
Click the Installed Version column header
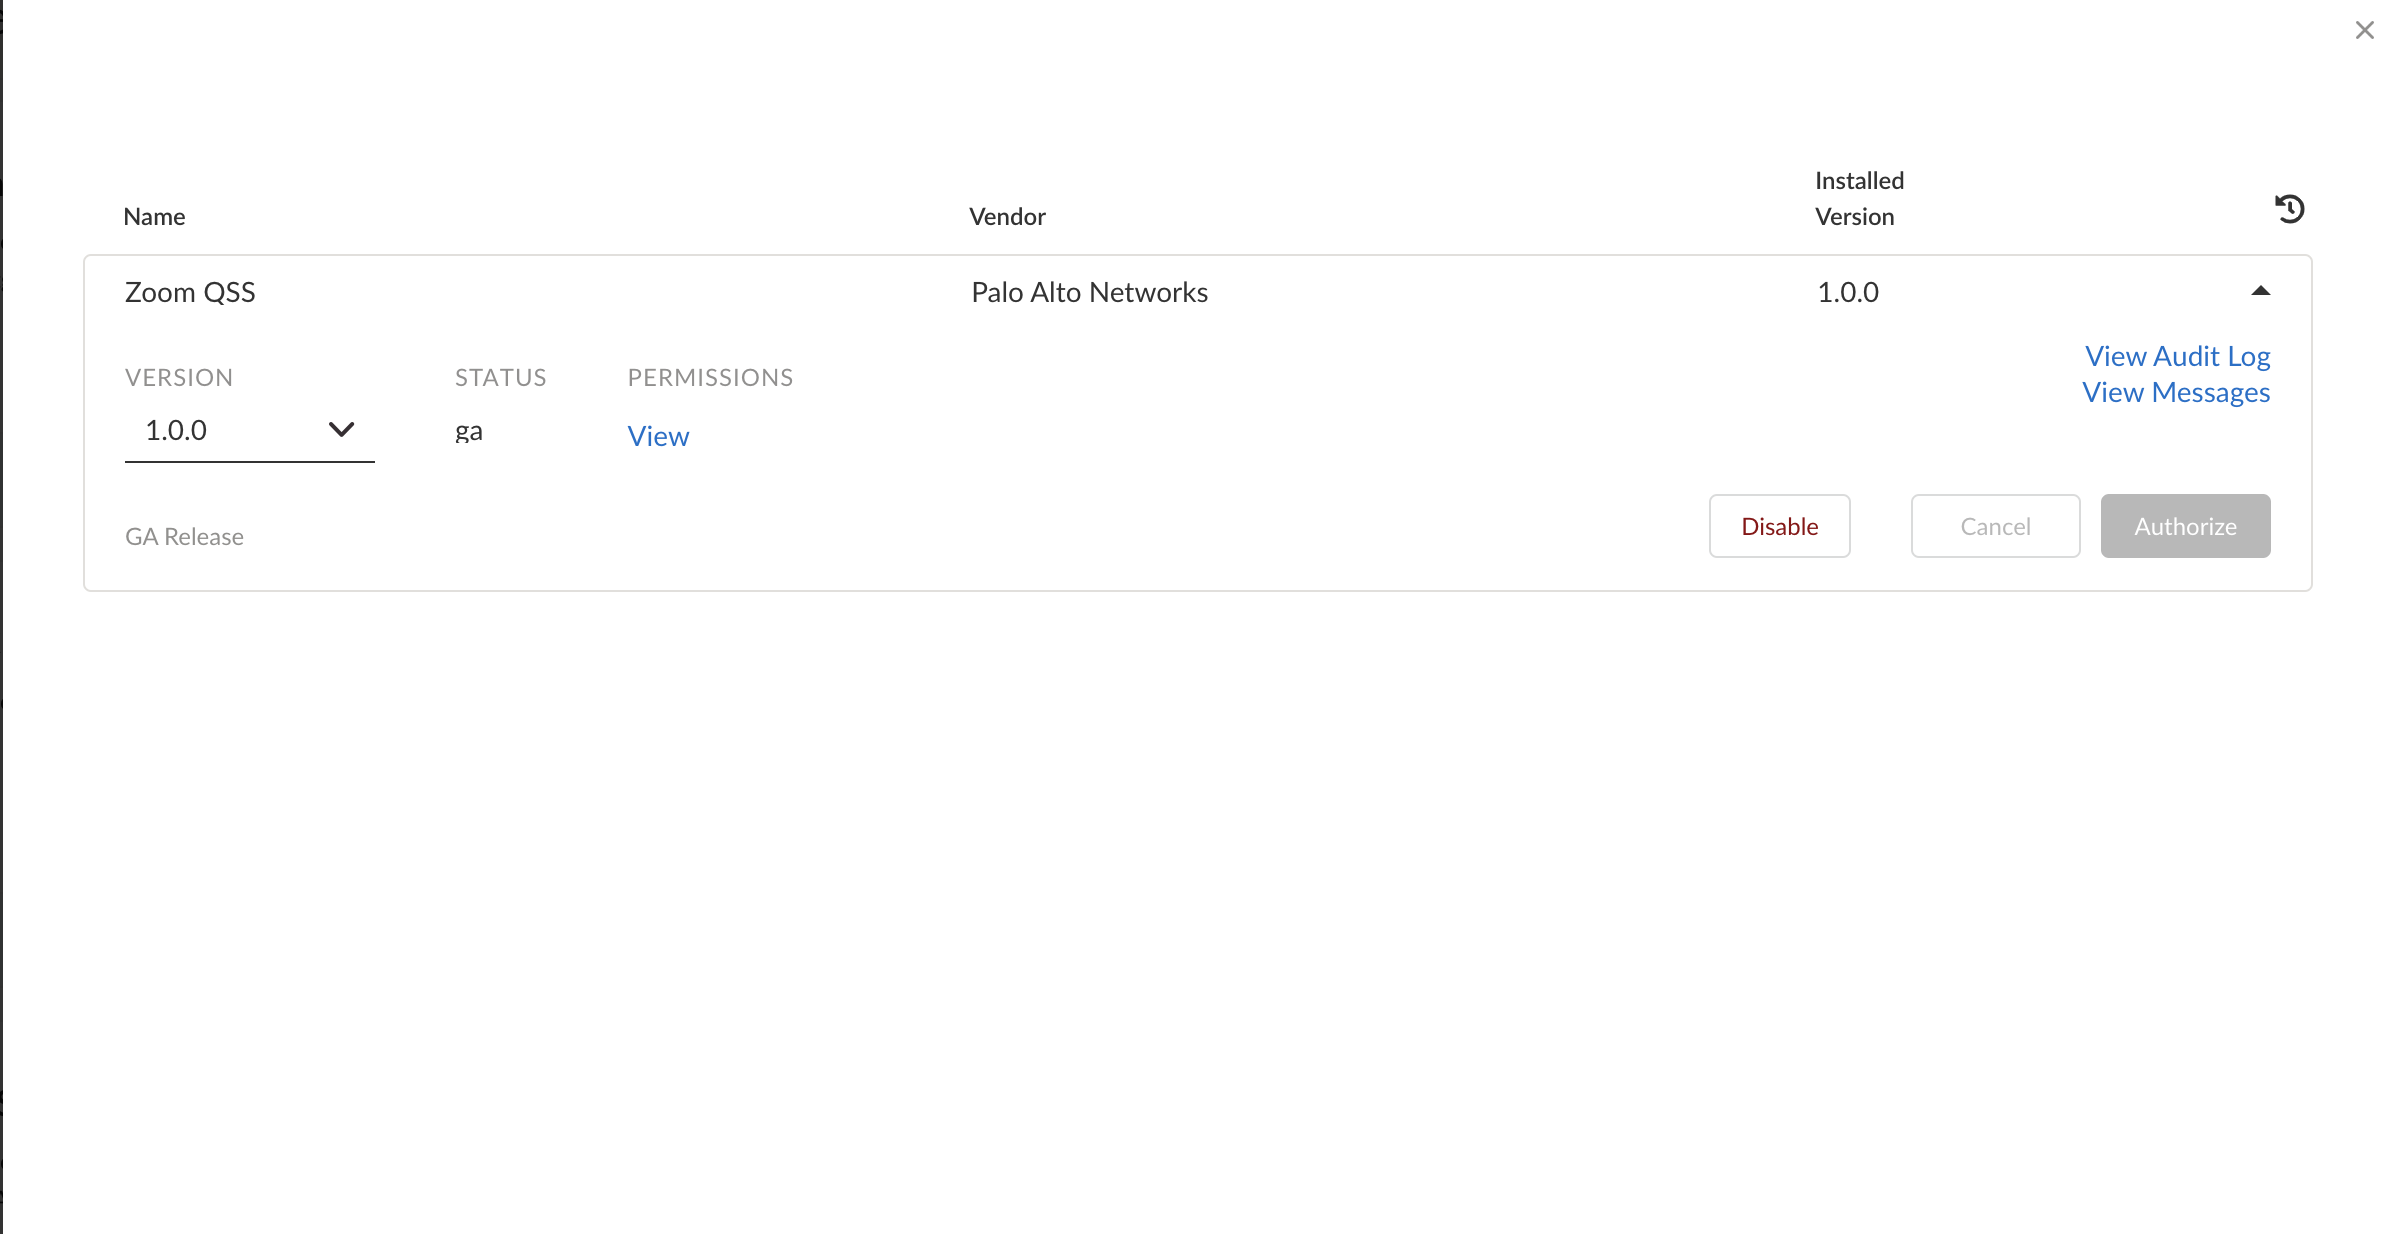tap(1859, 199)
